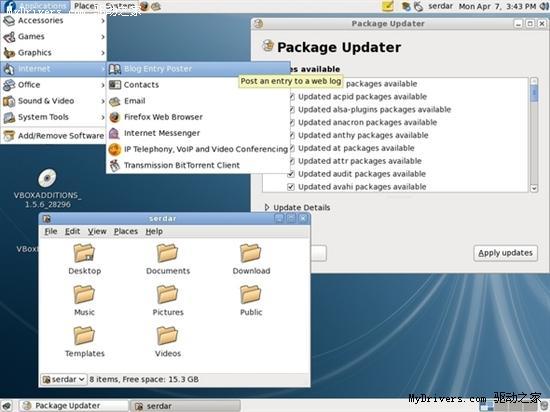Viewport: 550px width, 412px height.
Task: Select the Music folder icon
Action: 84,295
